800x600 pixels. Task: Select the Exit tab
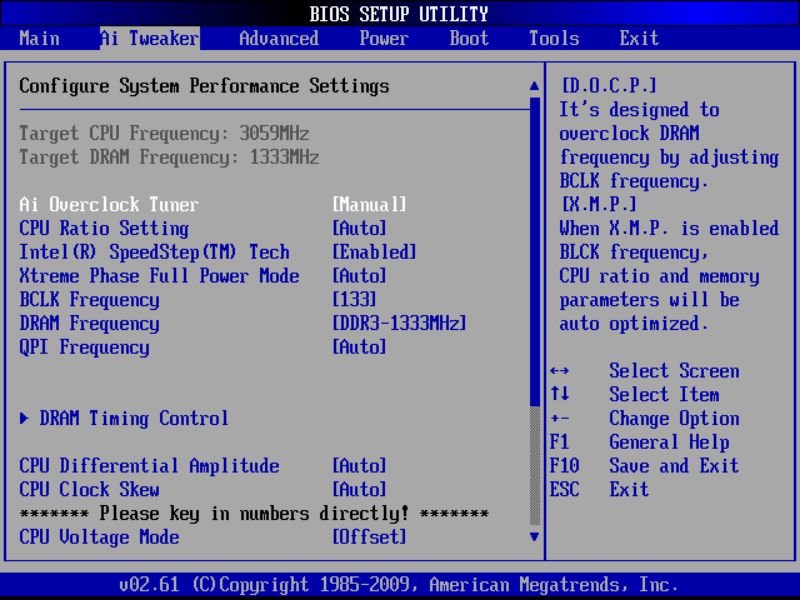639,38
